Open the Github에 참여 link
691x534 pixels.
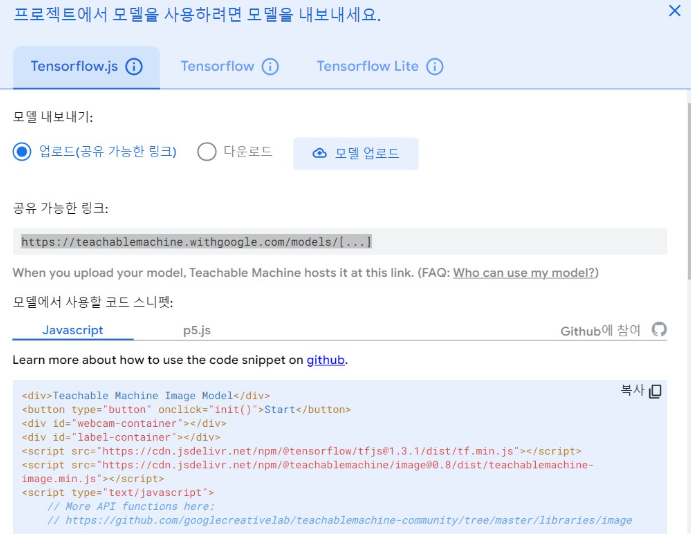(x=600, y=330)
